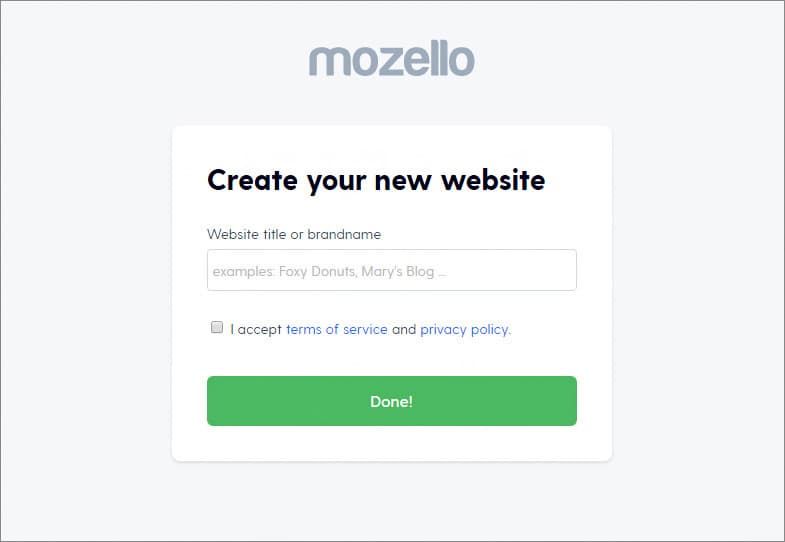Finish site creation using Done!
785x542 pixels.
[x=391, y=401]
